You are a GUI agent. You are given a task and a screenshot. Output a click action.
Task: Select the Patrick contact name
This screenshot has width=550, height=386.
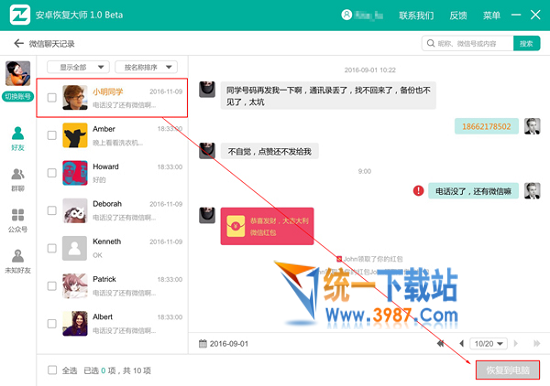104,279
